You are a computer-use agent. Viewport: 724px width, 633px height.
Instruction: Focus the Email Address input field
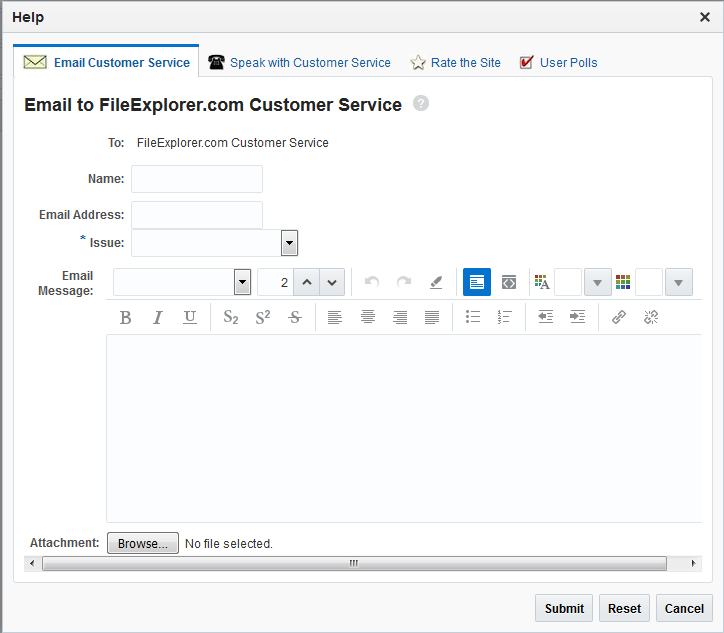(197, 215)
